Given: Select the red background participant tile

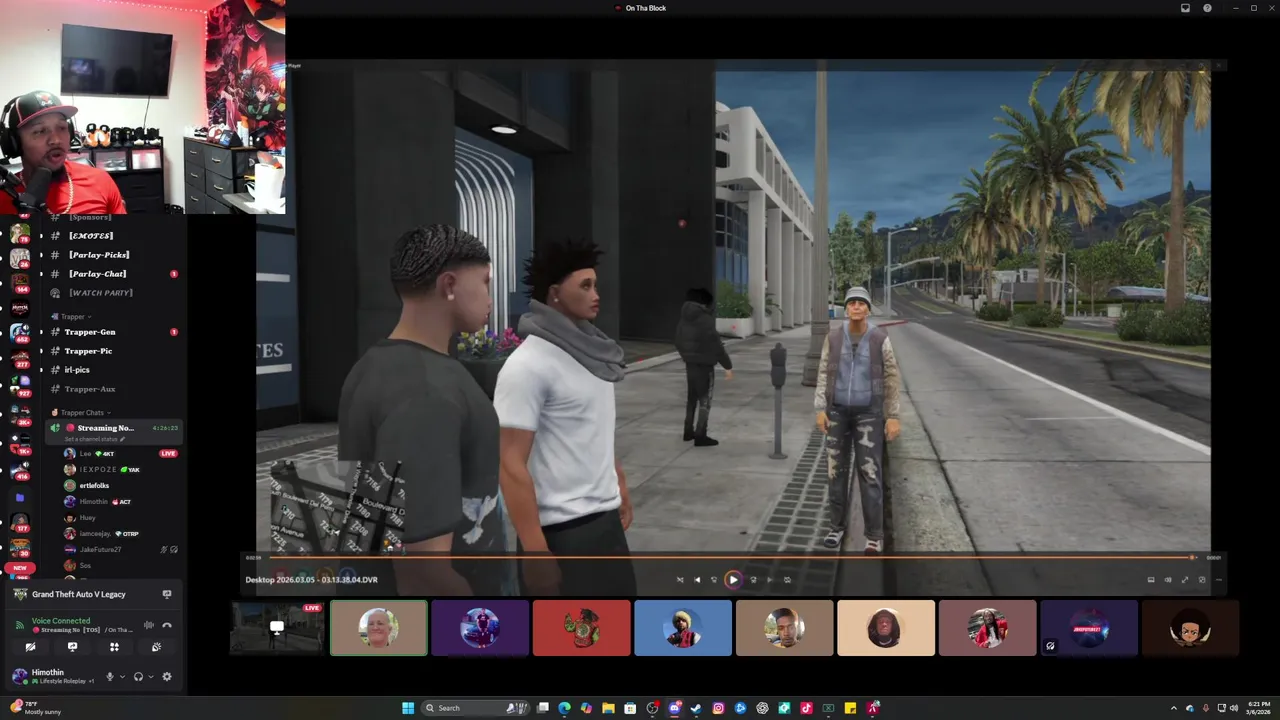Looking at the screenshot, I should coord(582,628).
